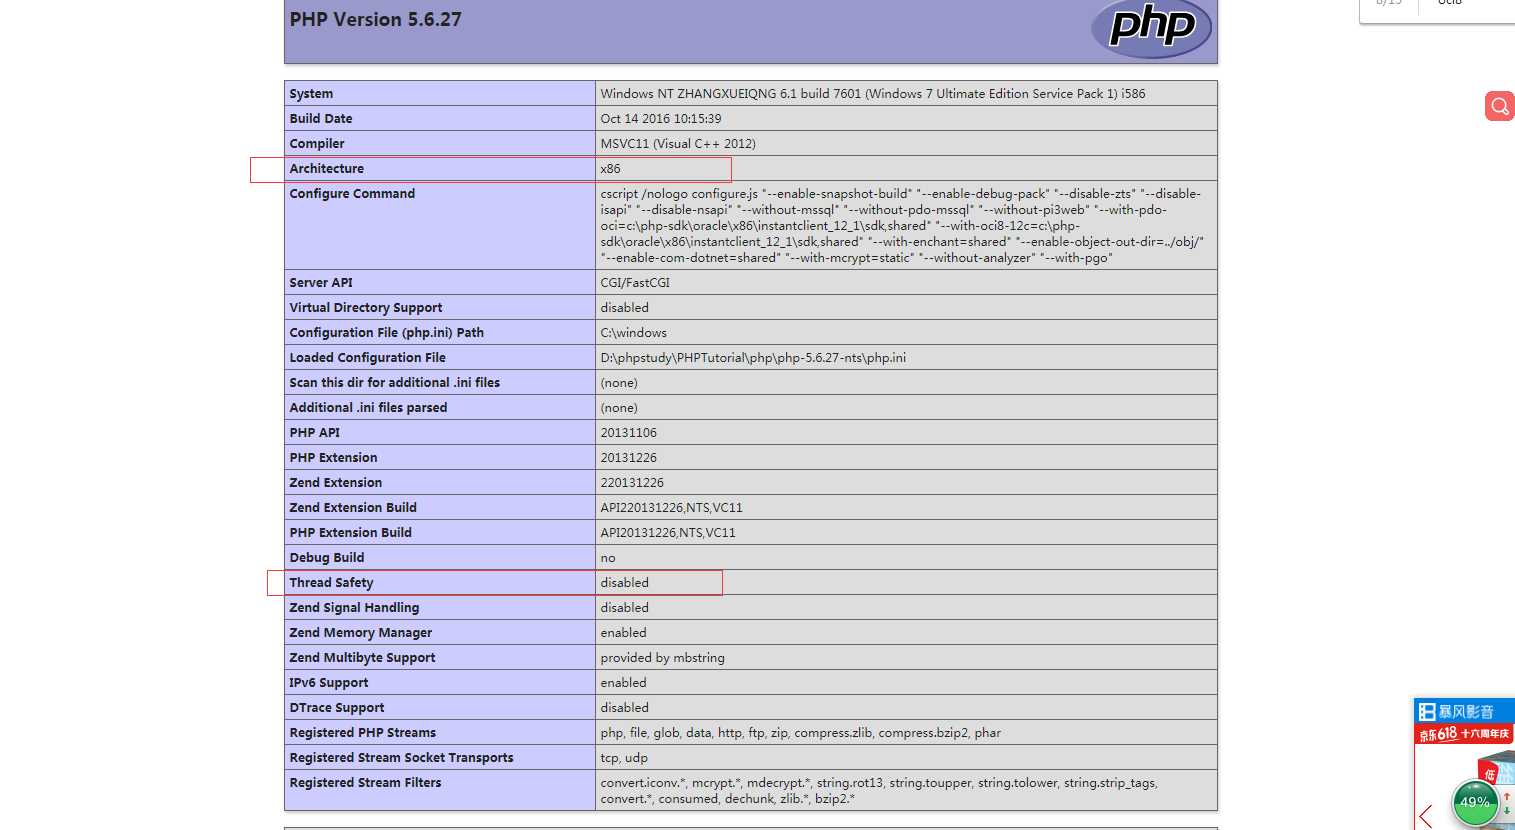The height and width of the screenshot is (830, 1515).
Task: Click the Additional .ini files parsed label
Action: (x=368, y=408)
